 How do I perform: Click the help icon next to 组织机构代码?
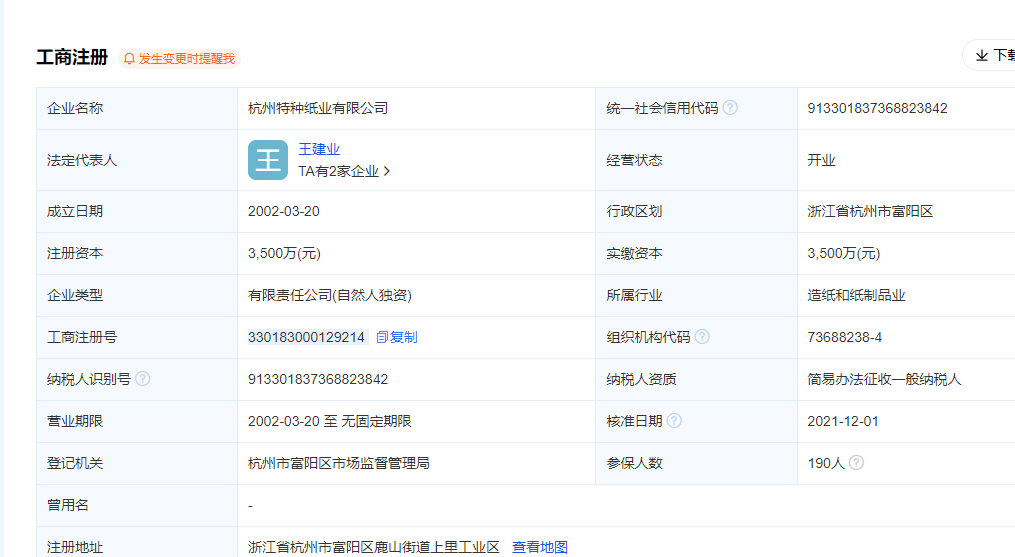[x=702, y=337]
